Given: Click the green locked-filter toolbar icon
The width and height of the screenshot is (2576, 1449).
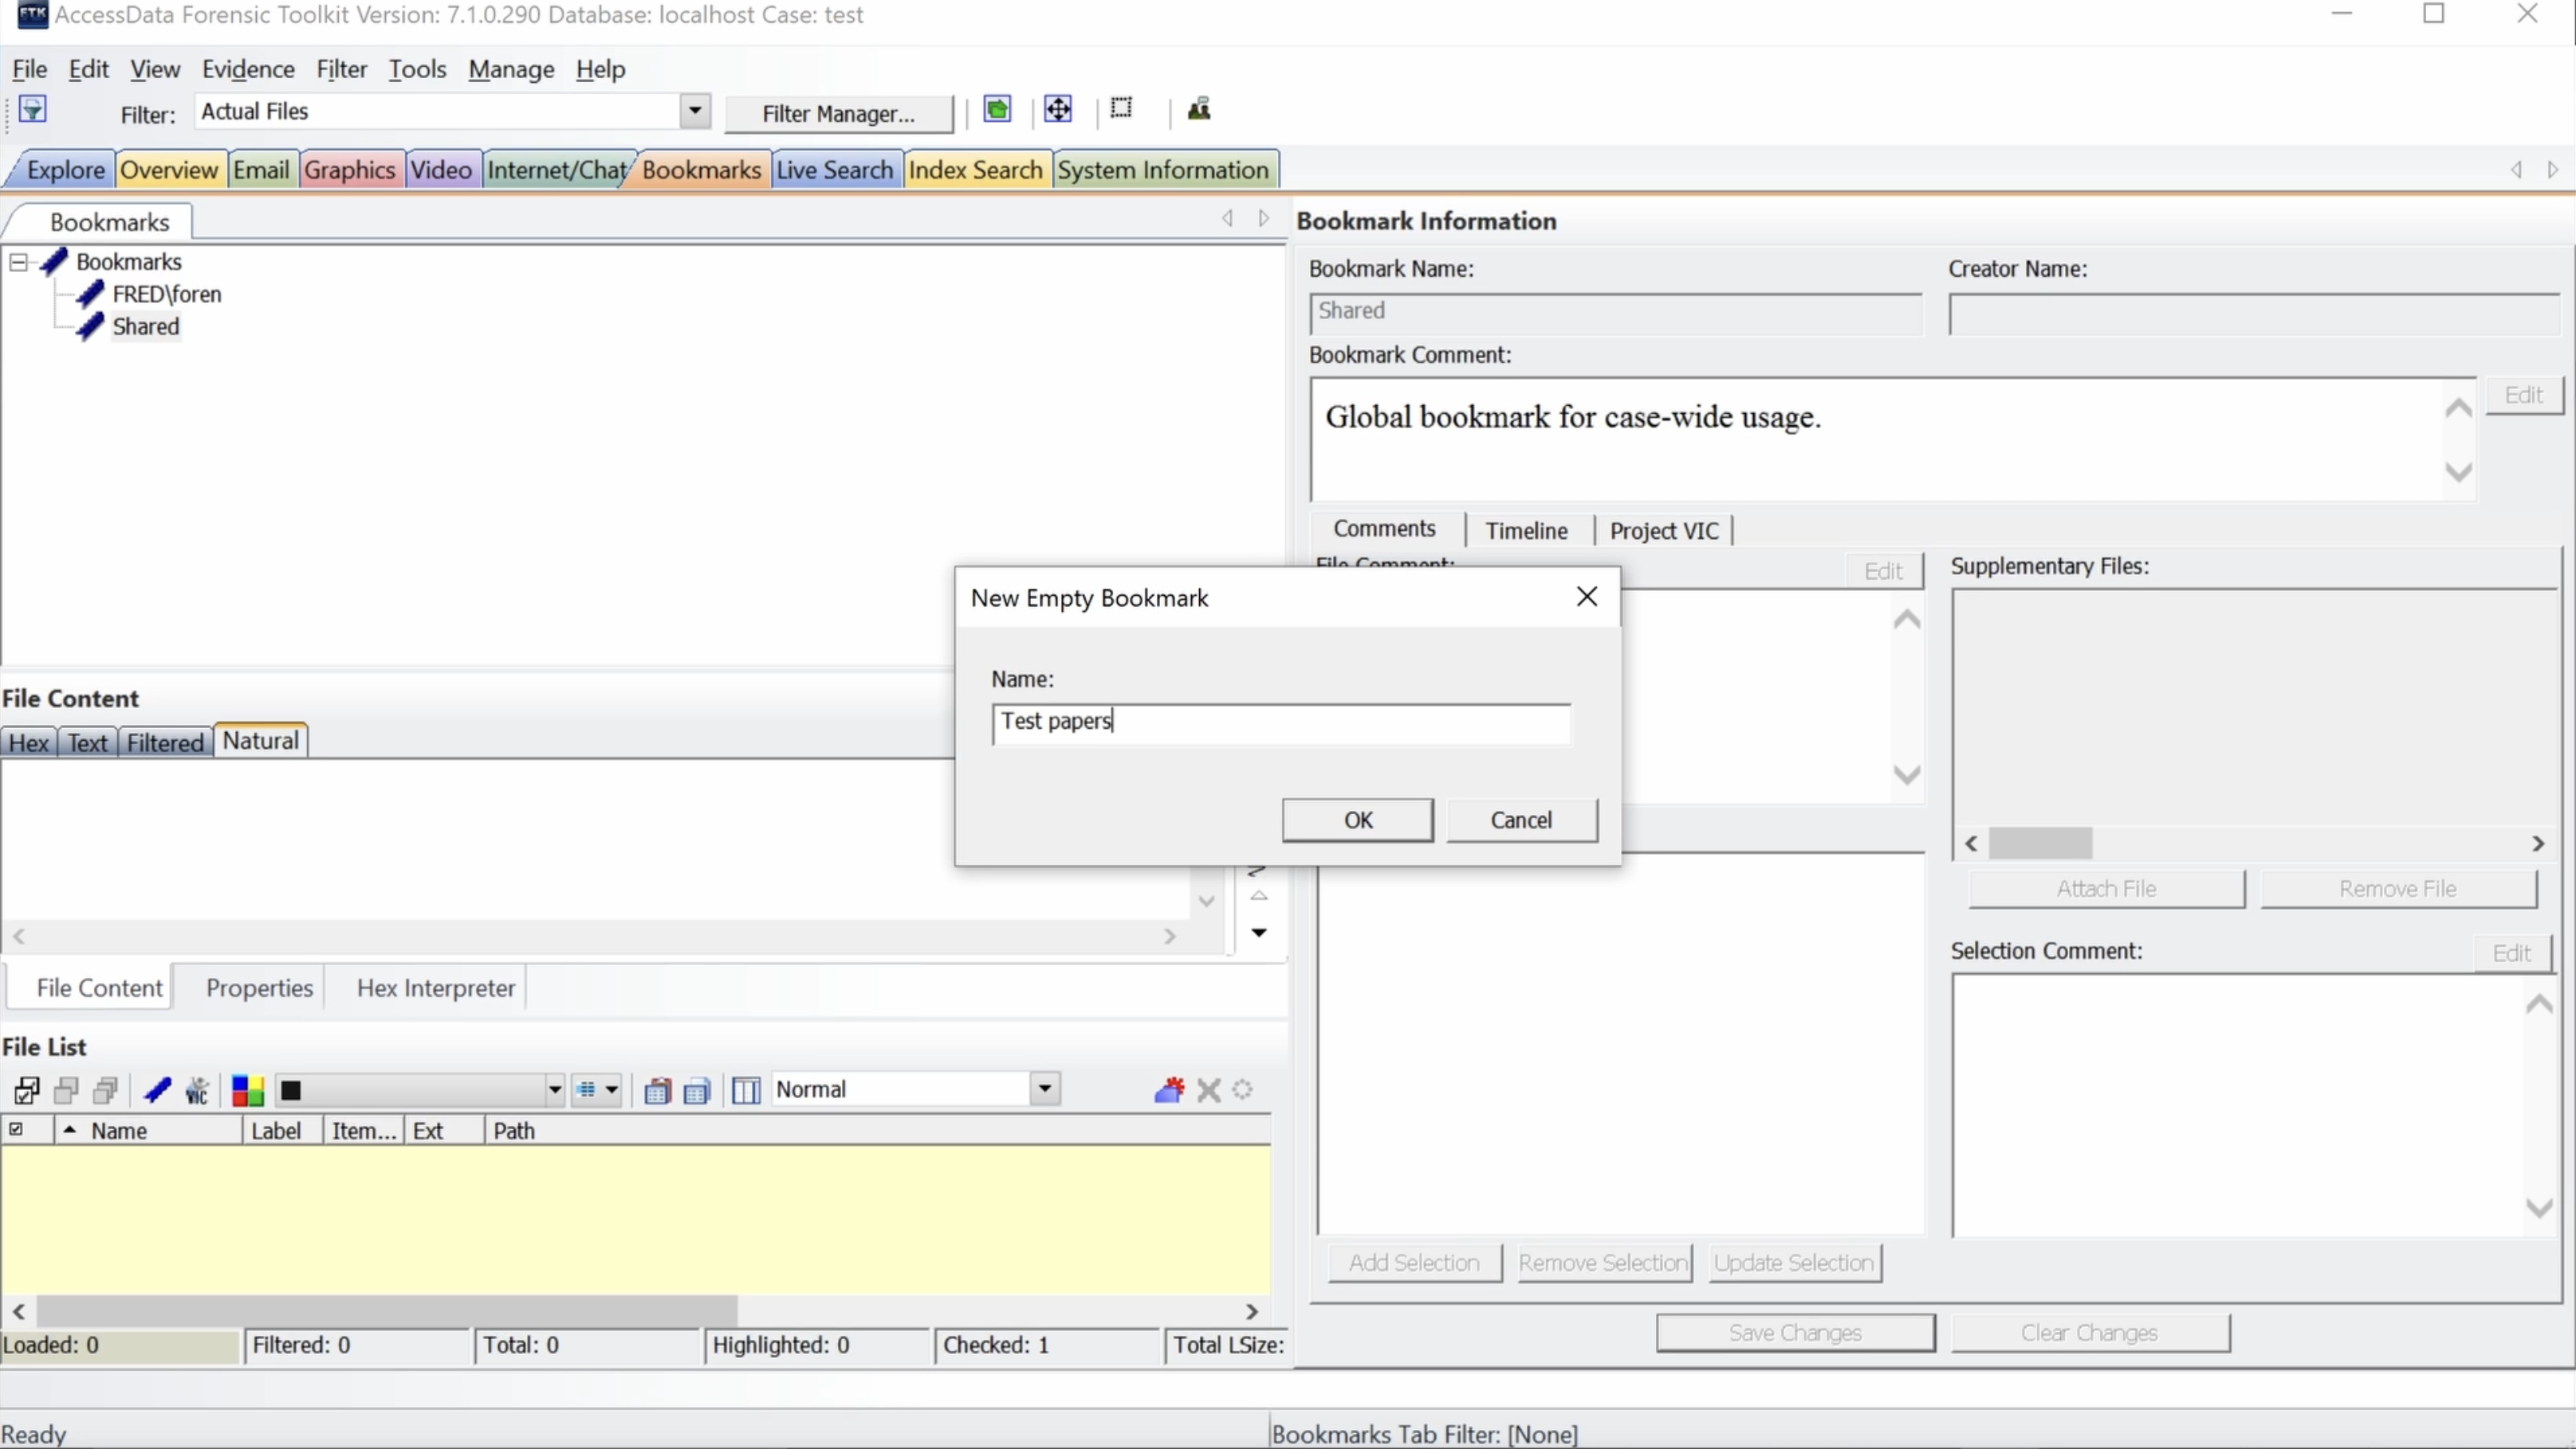Looking at the screenshot, I should [x=997, y=109].
